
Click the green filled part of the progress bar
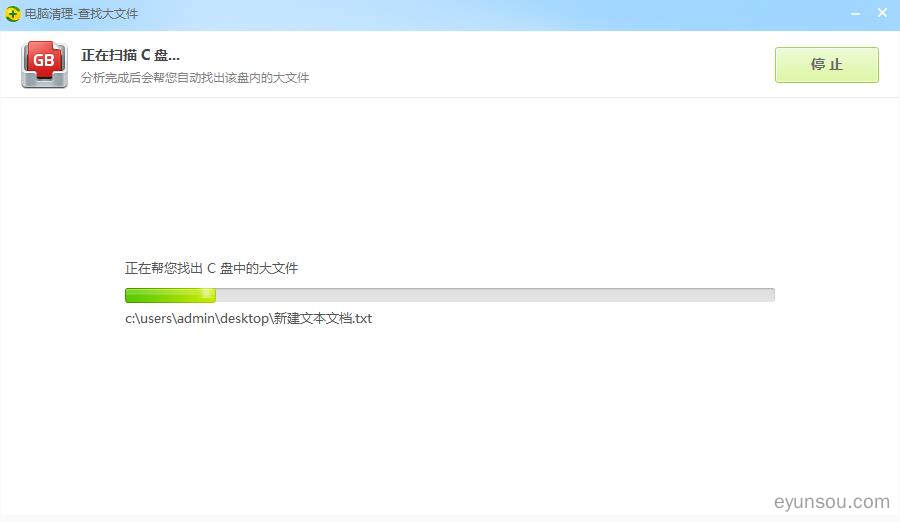[x=165, y=295]
